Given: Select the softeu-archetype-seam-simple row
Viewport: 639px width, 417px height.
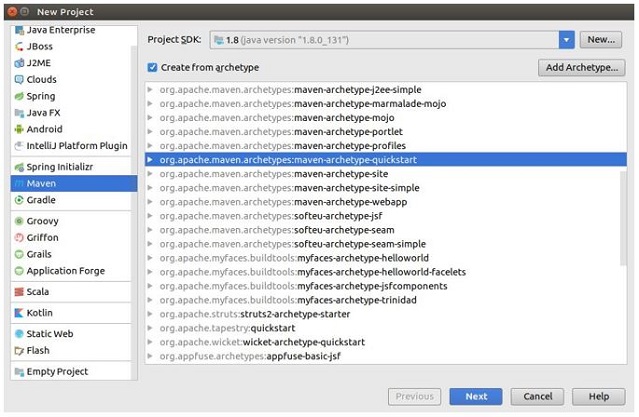Looking at the screenshot, I should 386,244.
